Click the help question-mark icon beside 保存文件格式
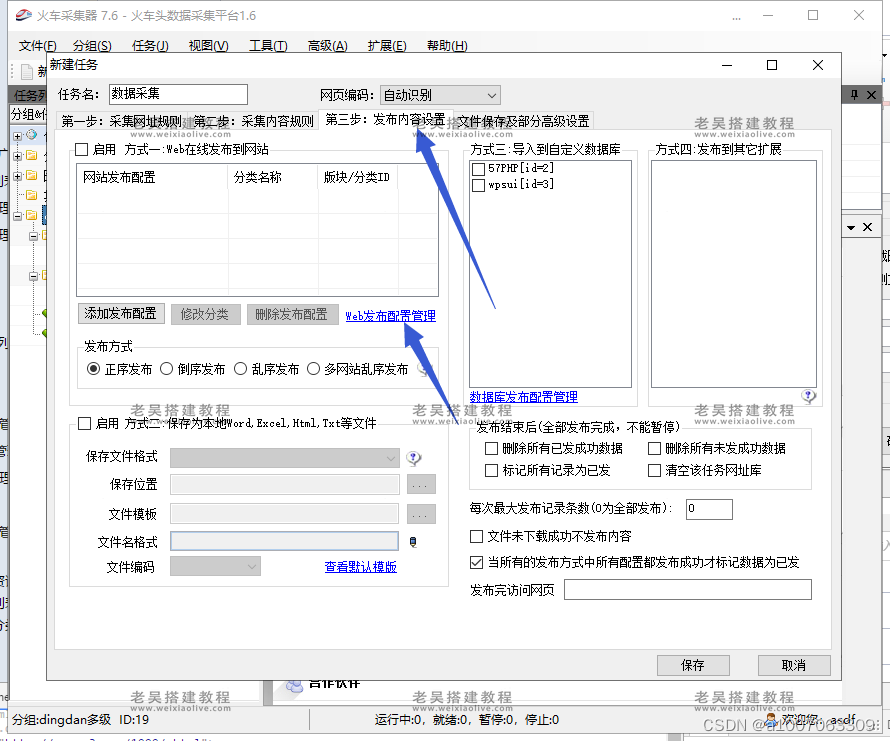The height and width of the screenshot is (741, 890). (412, 457)
